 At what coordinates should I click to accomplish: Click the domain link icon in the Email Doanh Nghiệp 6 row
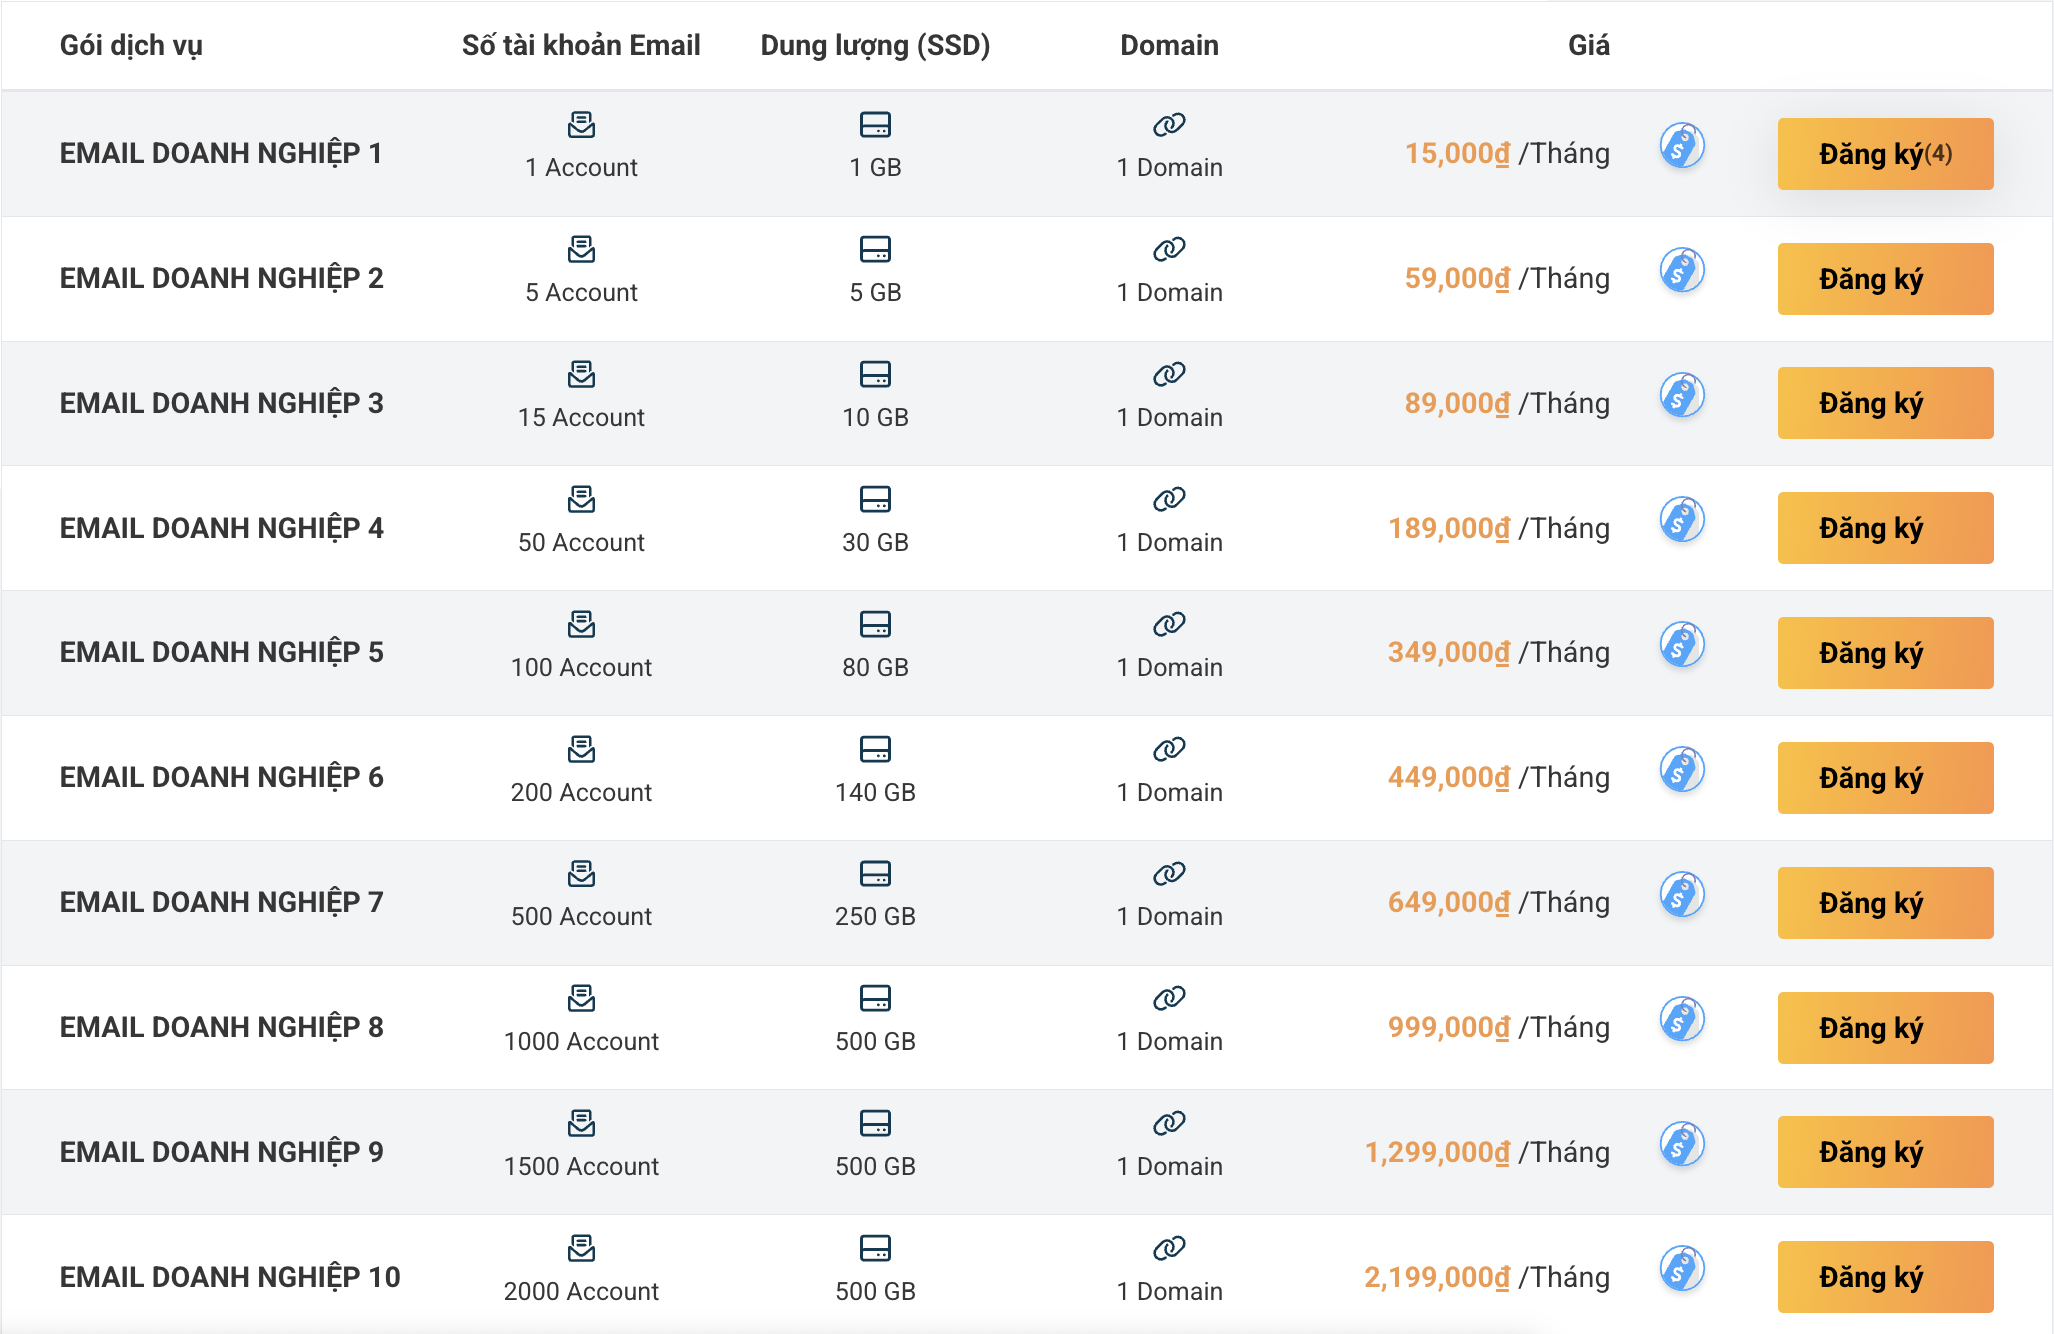(1169, 749)
